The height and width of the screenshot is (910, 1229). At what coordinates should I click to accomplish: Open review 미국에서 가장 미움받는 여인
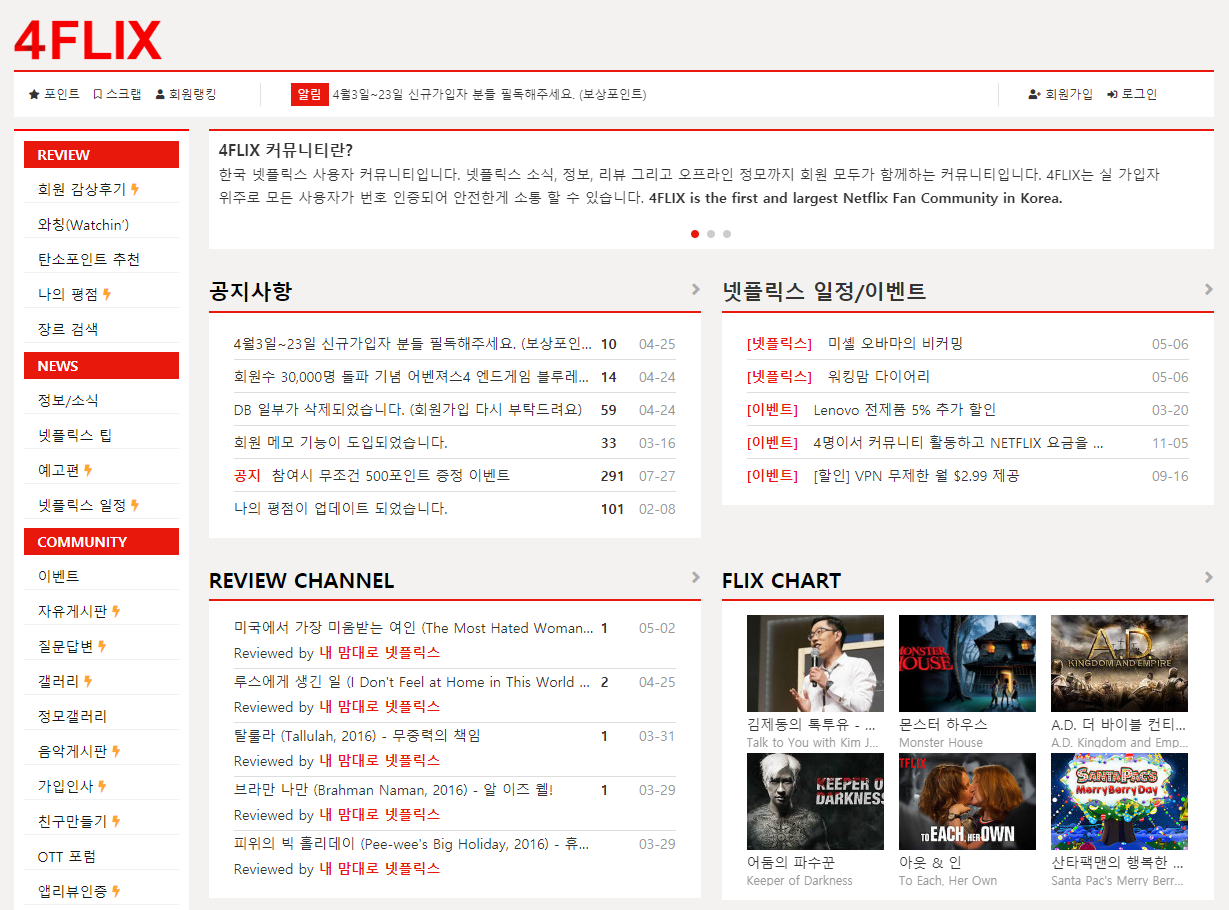pos(413,628)
